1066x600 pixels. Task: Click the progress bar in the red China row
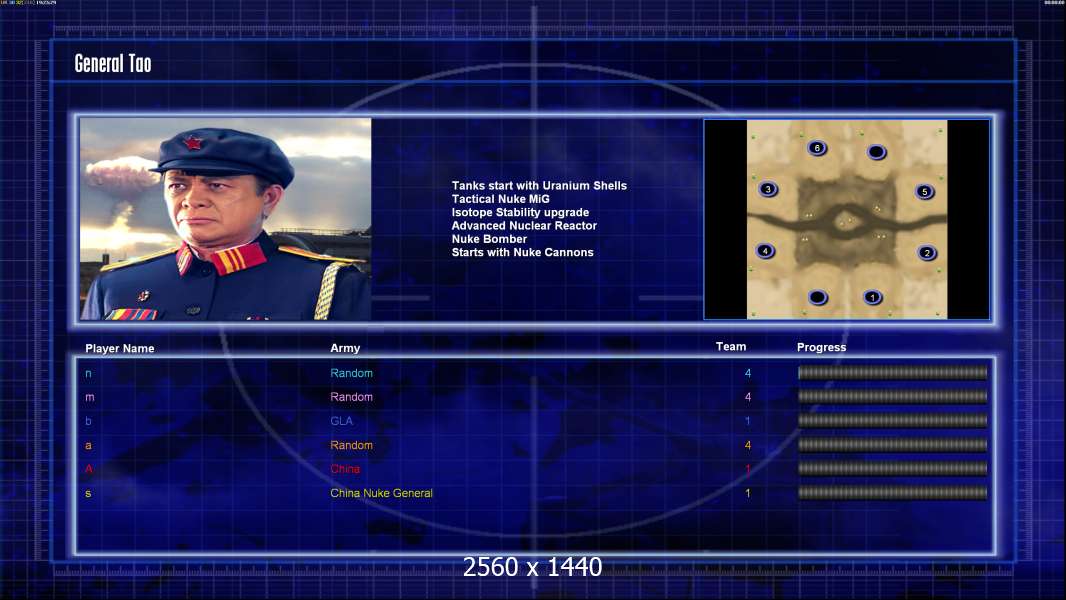pos(893,468)
